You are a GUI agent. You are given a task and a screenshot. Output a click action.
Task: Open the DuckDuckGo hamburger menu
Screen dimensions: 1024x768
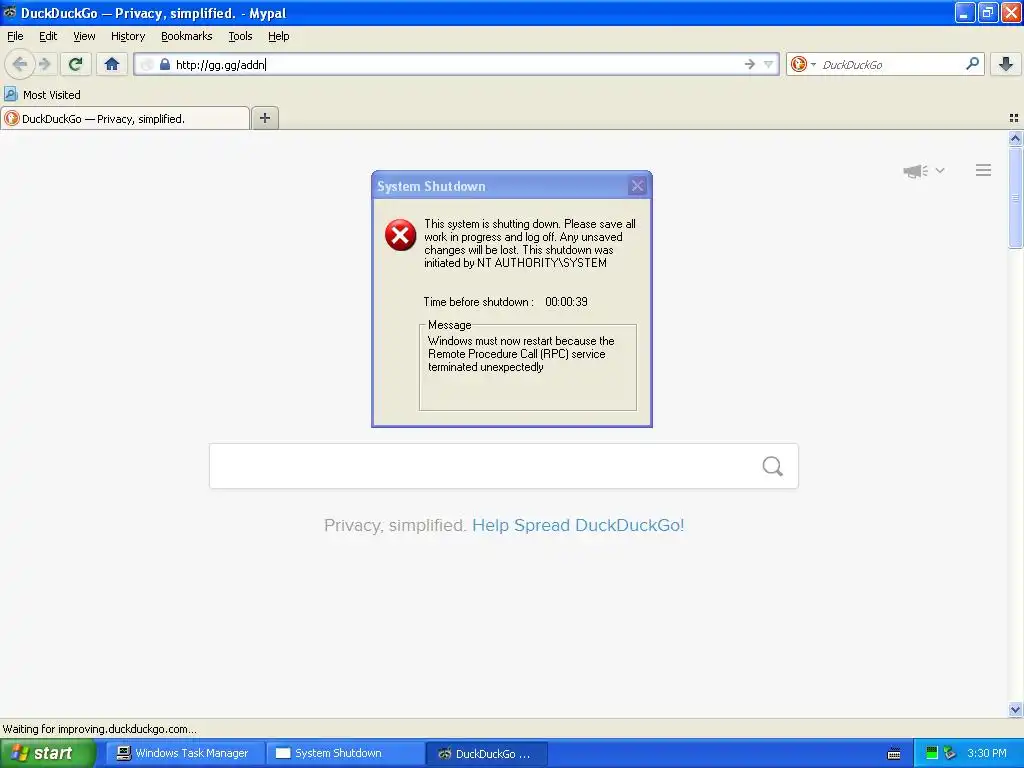[x=984, y=170]
